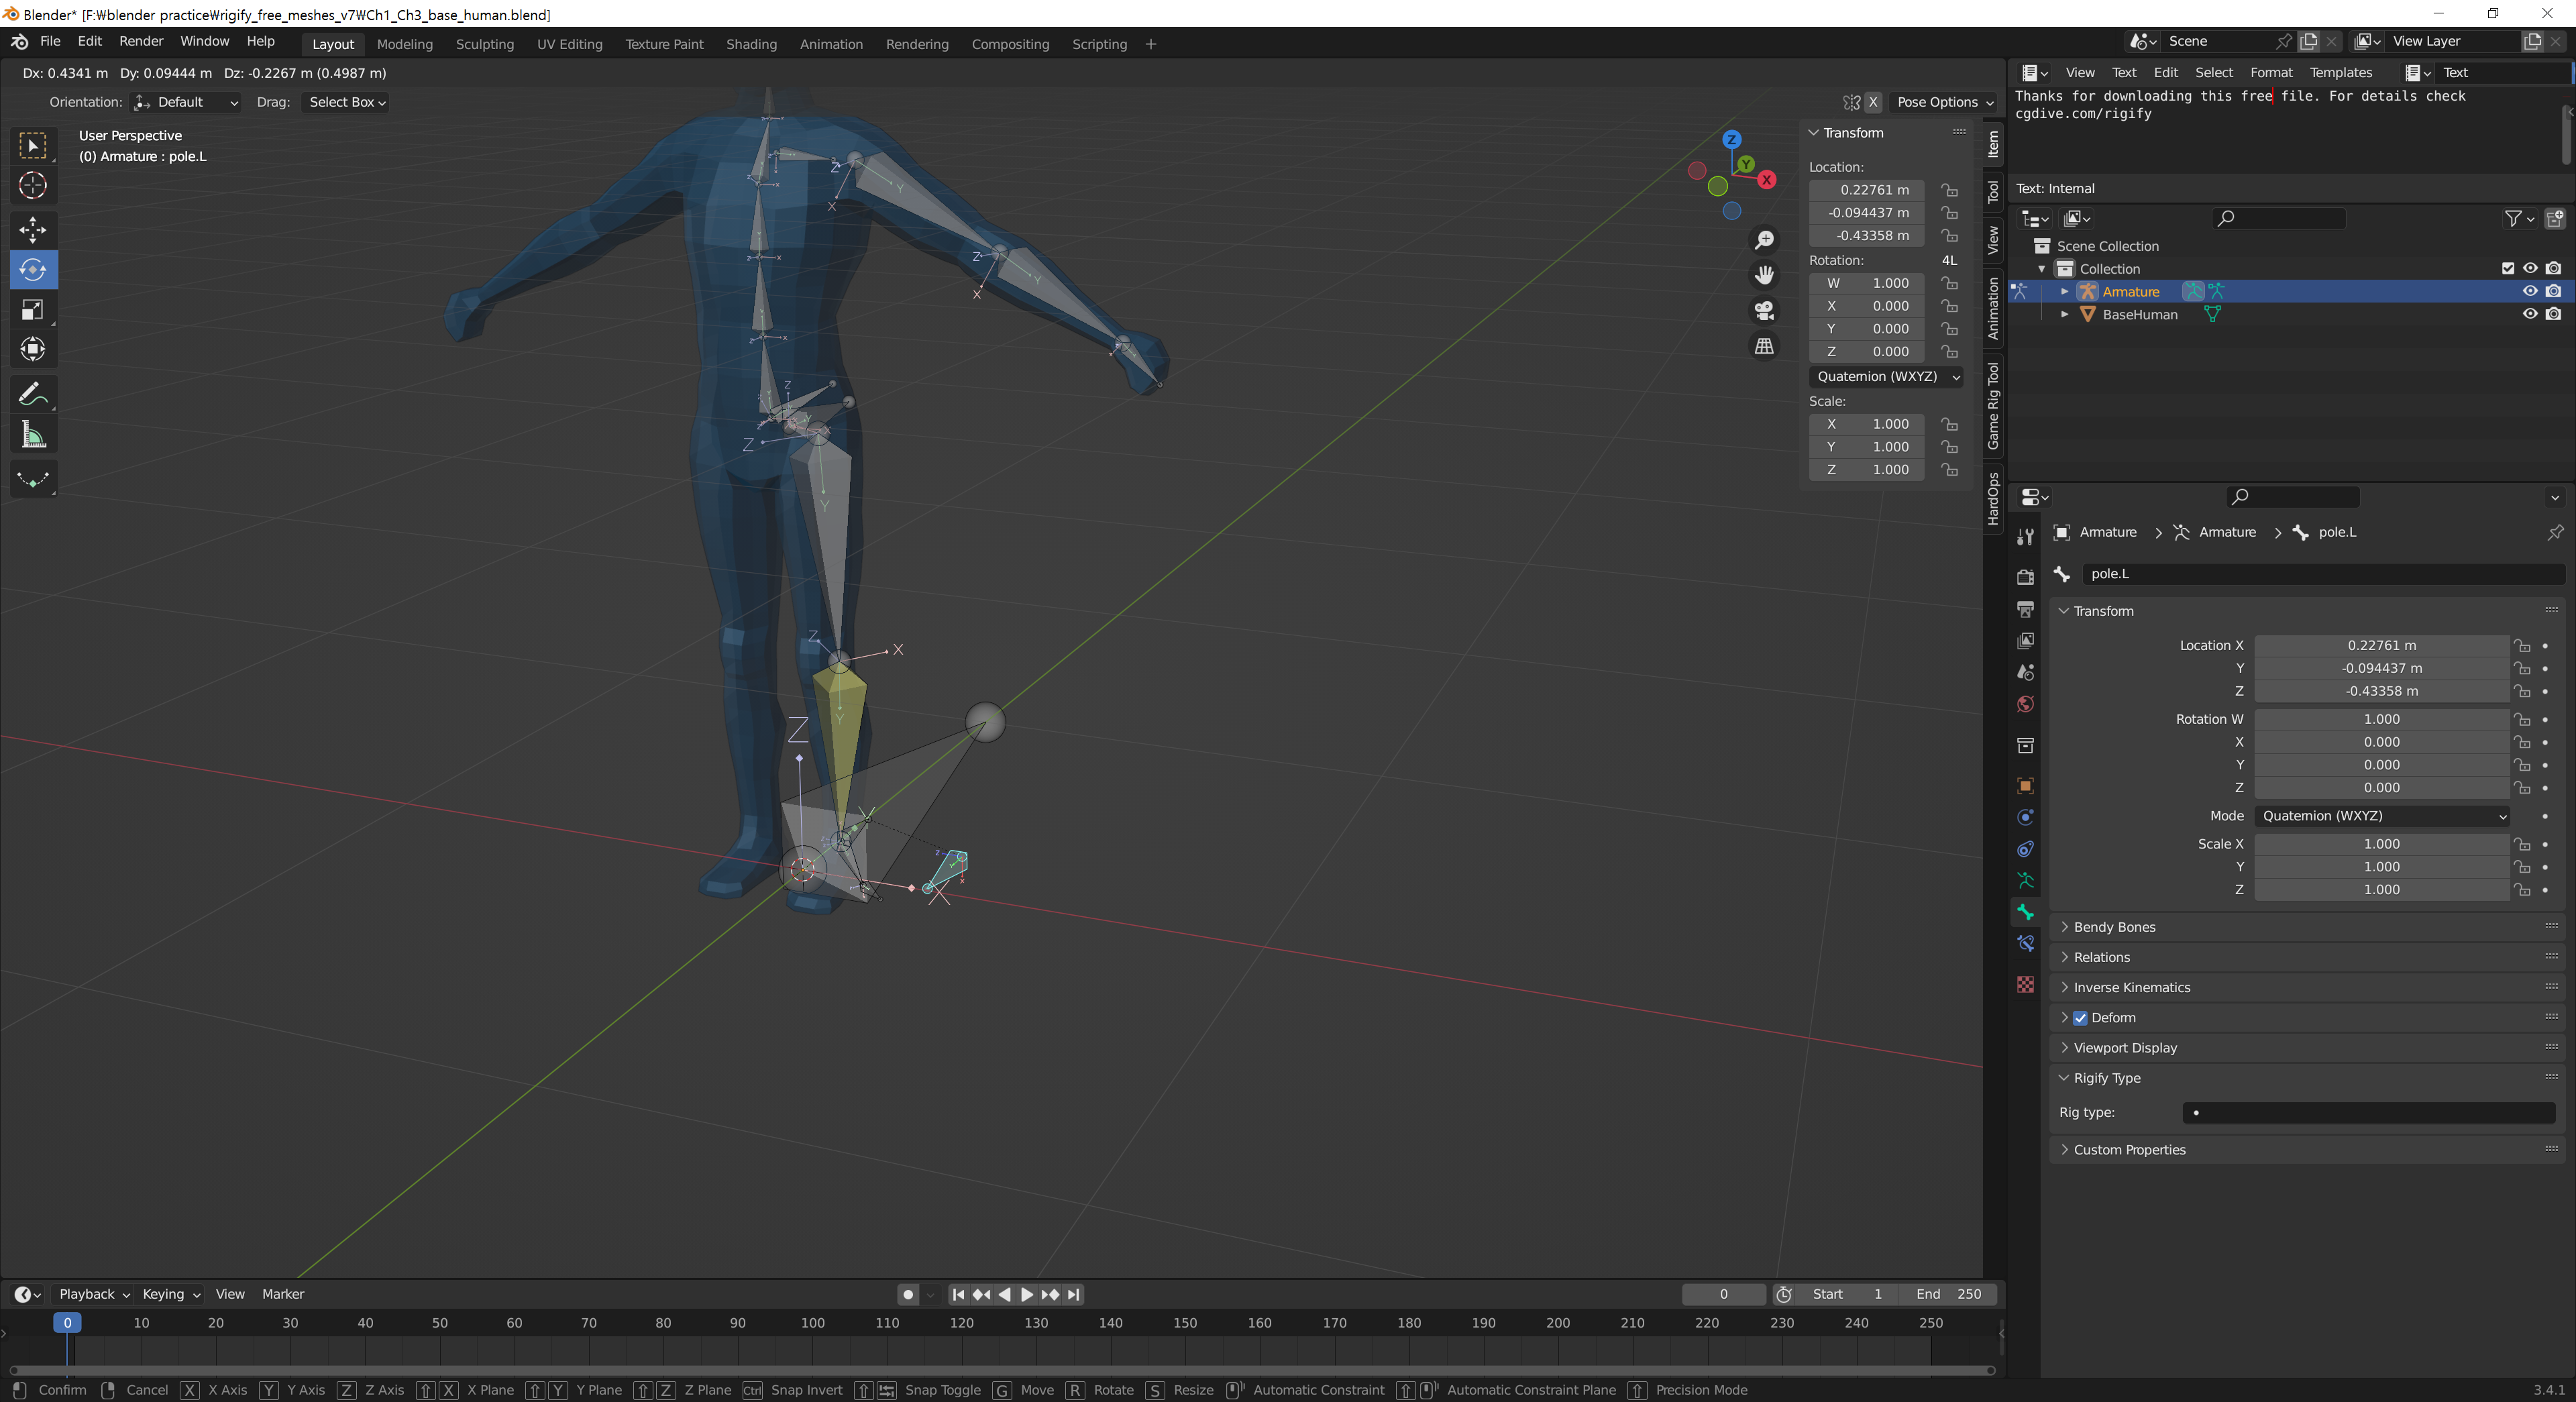Select the Move tool in toolbar
This screenshot has height=1402, width=2576.
33,229
